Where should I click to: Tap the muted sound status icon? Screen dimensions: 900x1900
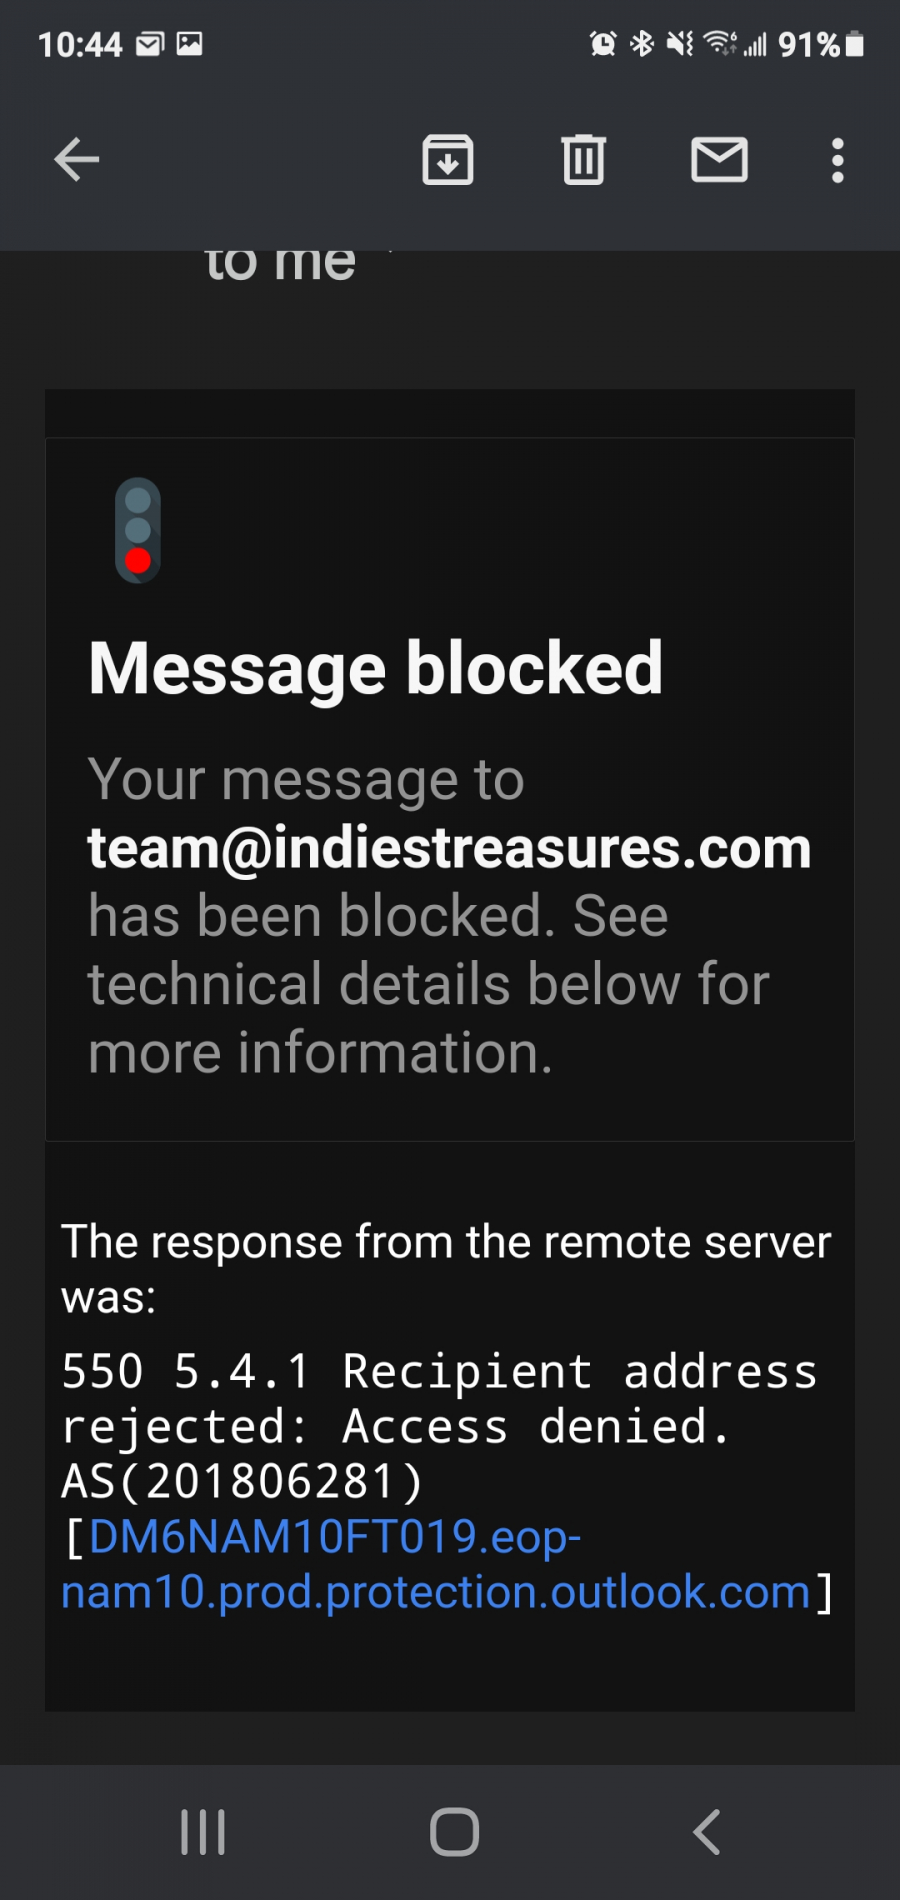[x=680, y=43]
